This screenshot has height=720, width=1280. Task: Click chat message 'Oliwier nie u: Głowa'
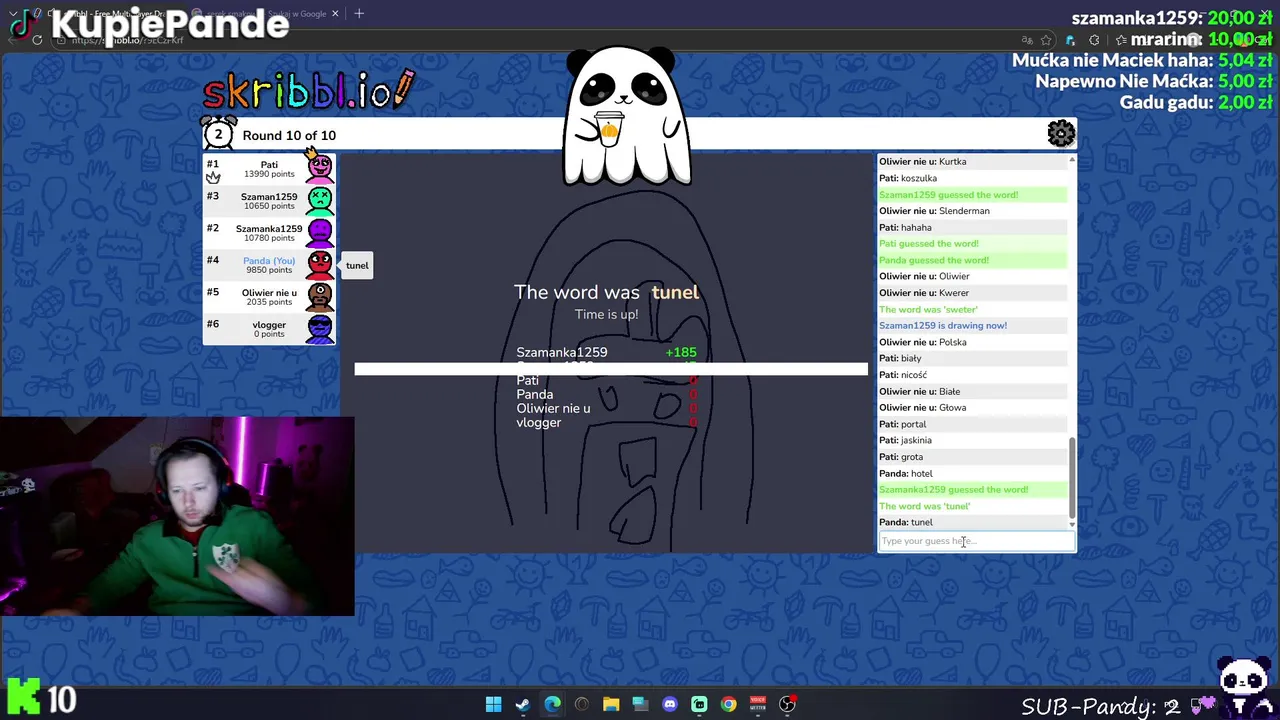(973, 407)
